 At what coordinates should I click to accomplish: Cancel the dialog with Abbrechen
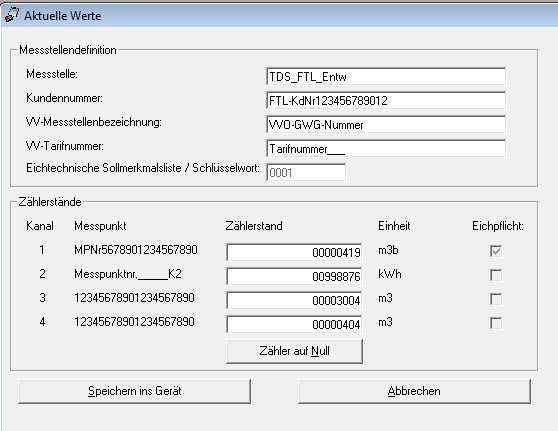tap(414, 391)
